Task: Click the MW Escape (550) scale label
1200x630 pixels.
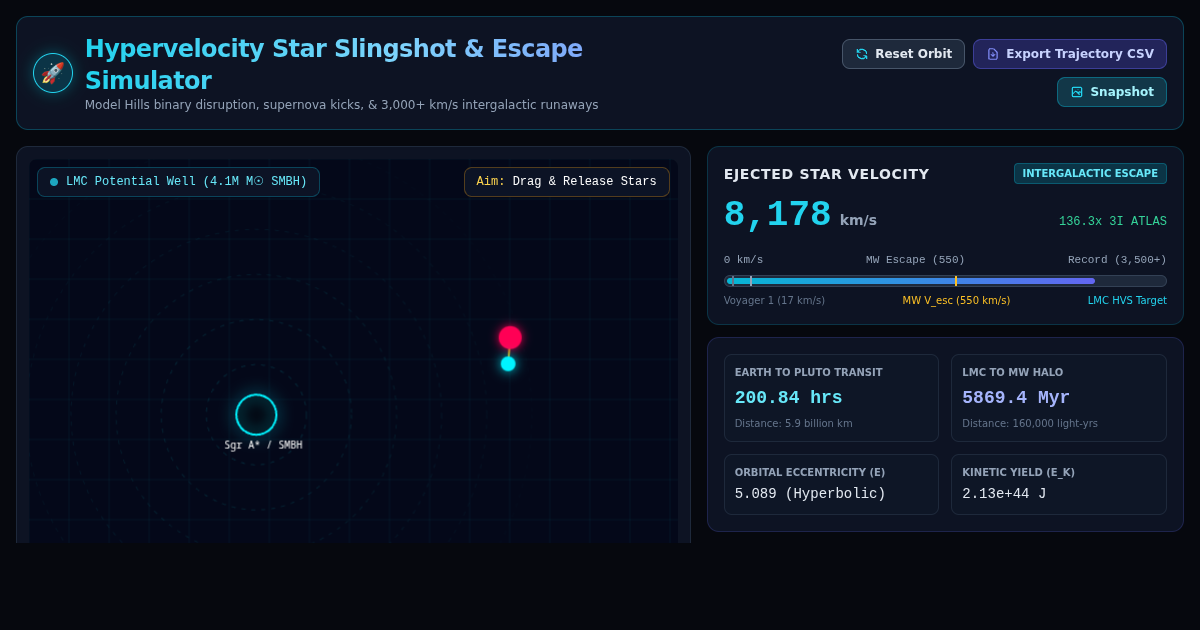Action: [916, 260]
